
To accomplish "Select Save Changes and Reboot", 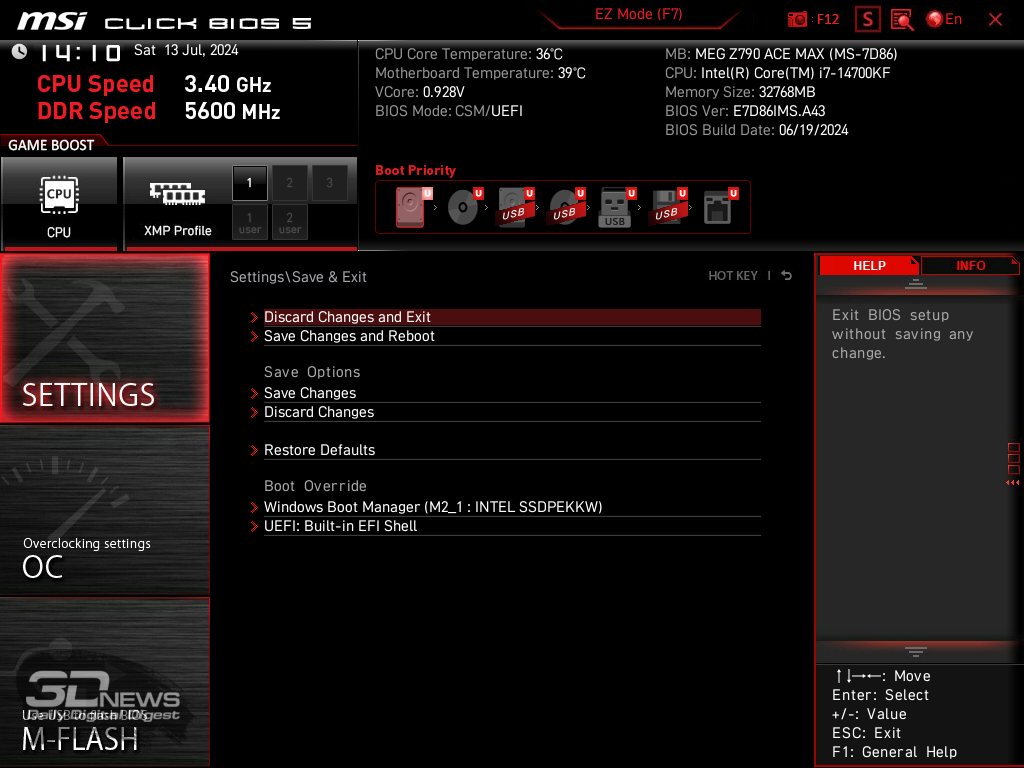I will click(512, 336).
